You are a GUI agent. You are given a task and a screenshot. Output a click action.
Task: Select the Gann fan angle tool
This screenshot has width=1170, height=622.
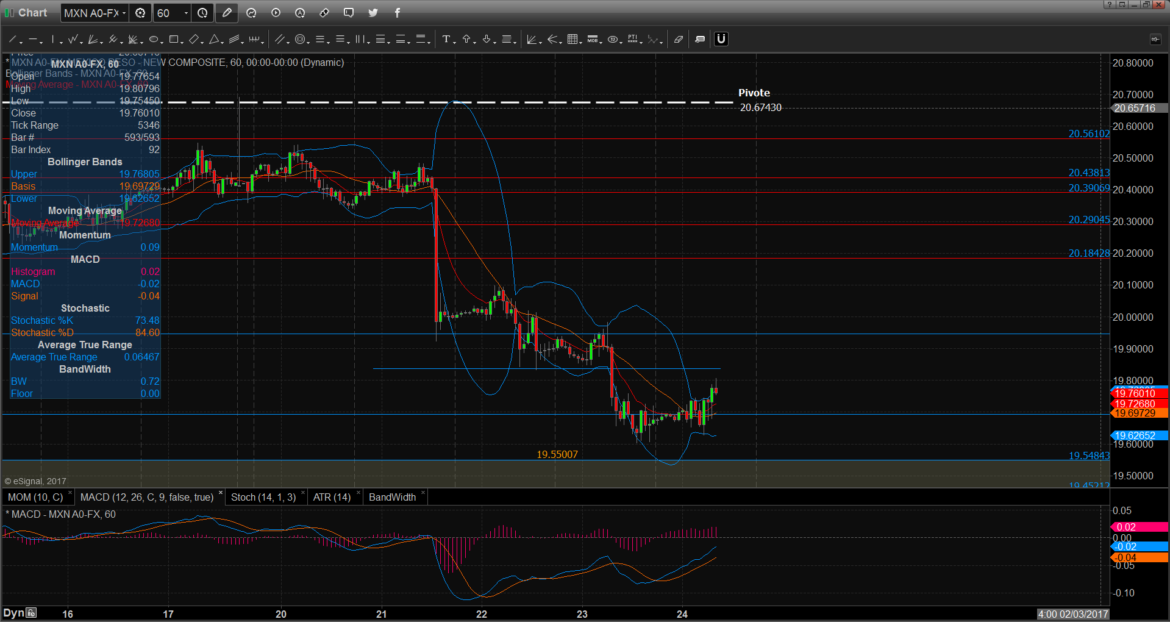pos(532,39)
